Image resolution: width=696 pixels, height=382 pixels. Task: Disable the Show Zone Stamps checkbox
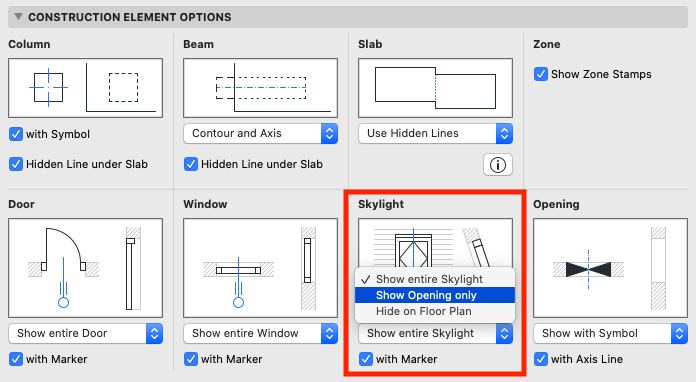541,74
